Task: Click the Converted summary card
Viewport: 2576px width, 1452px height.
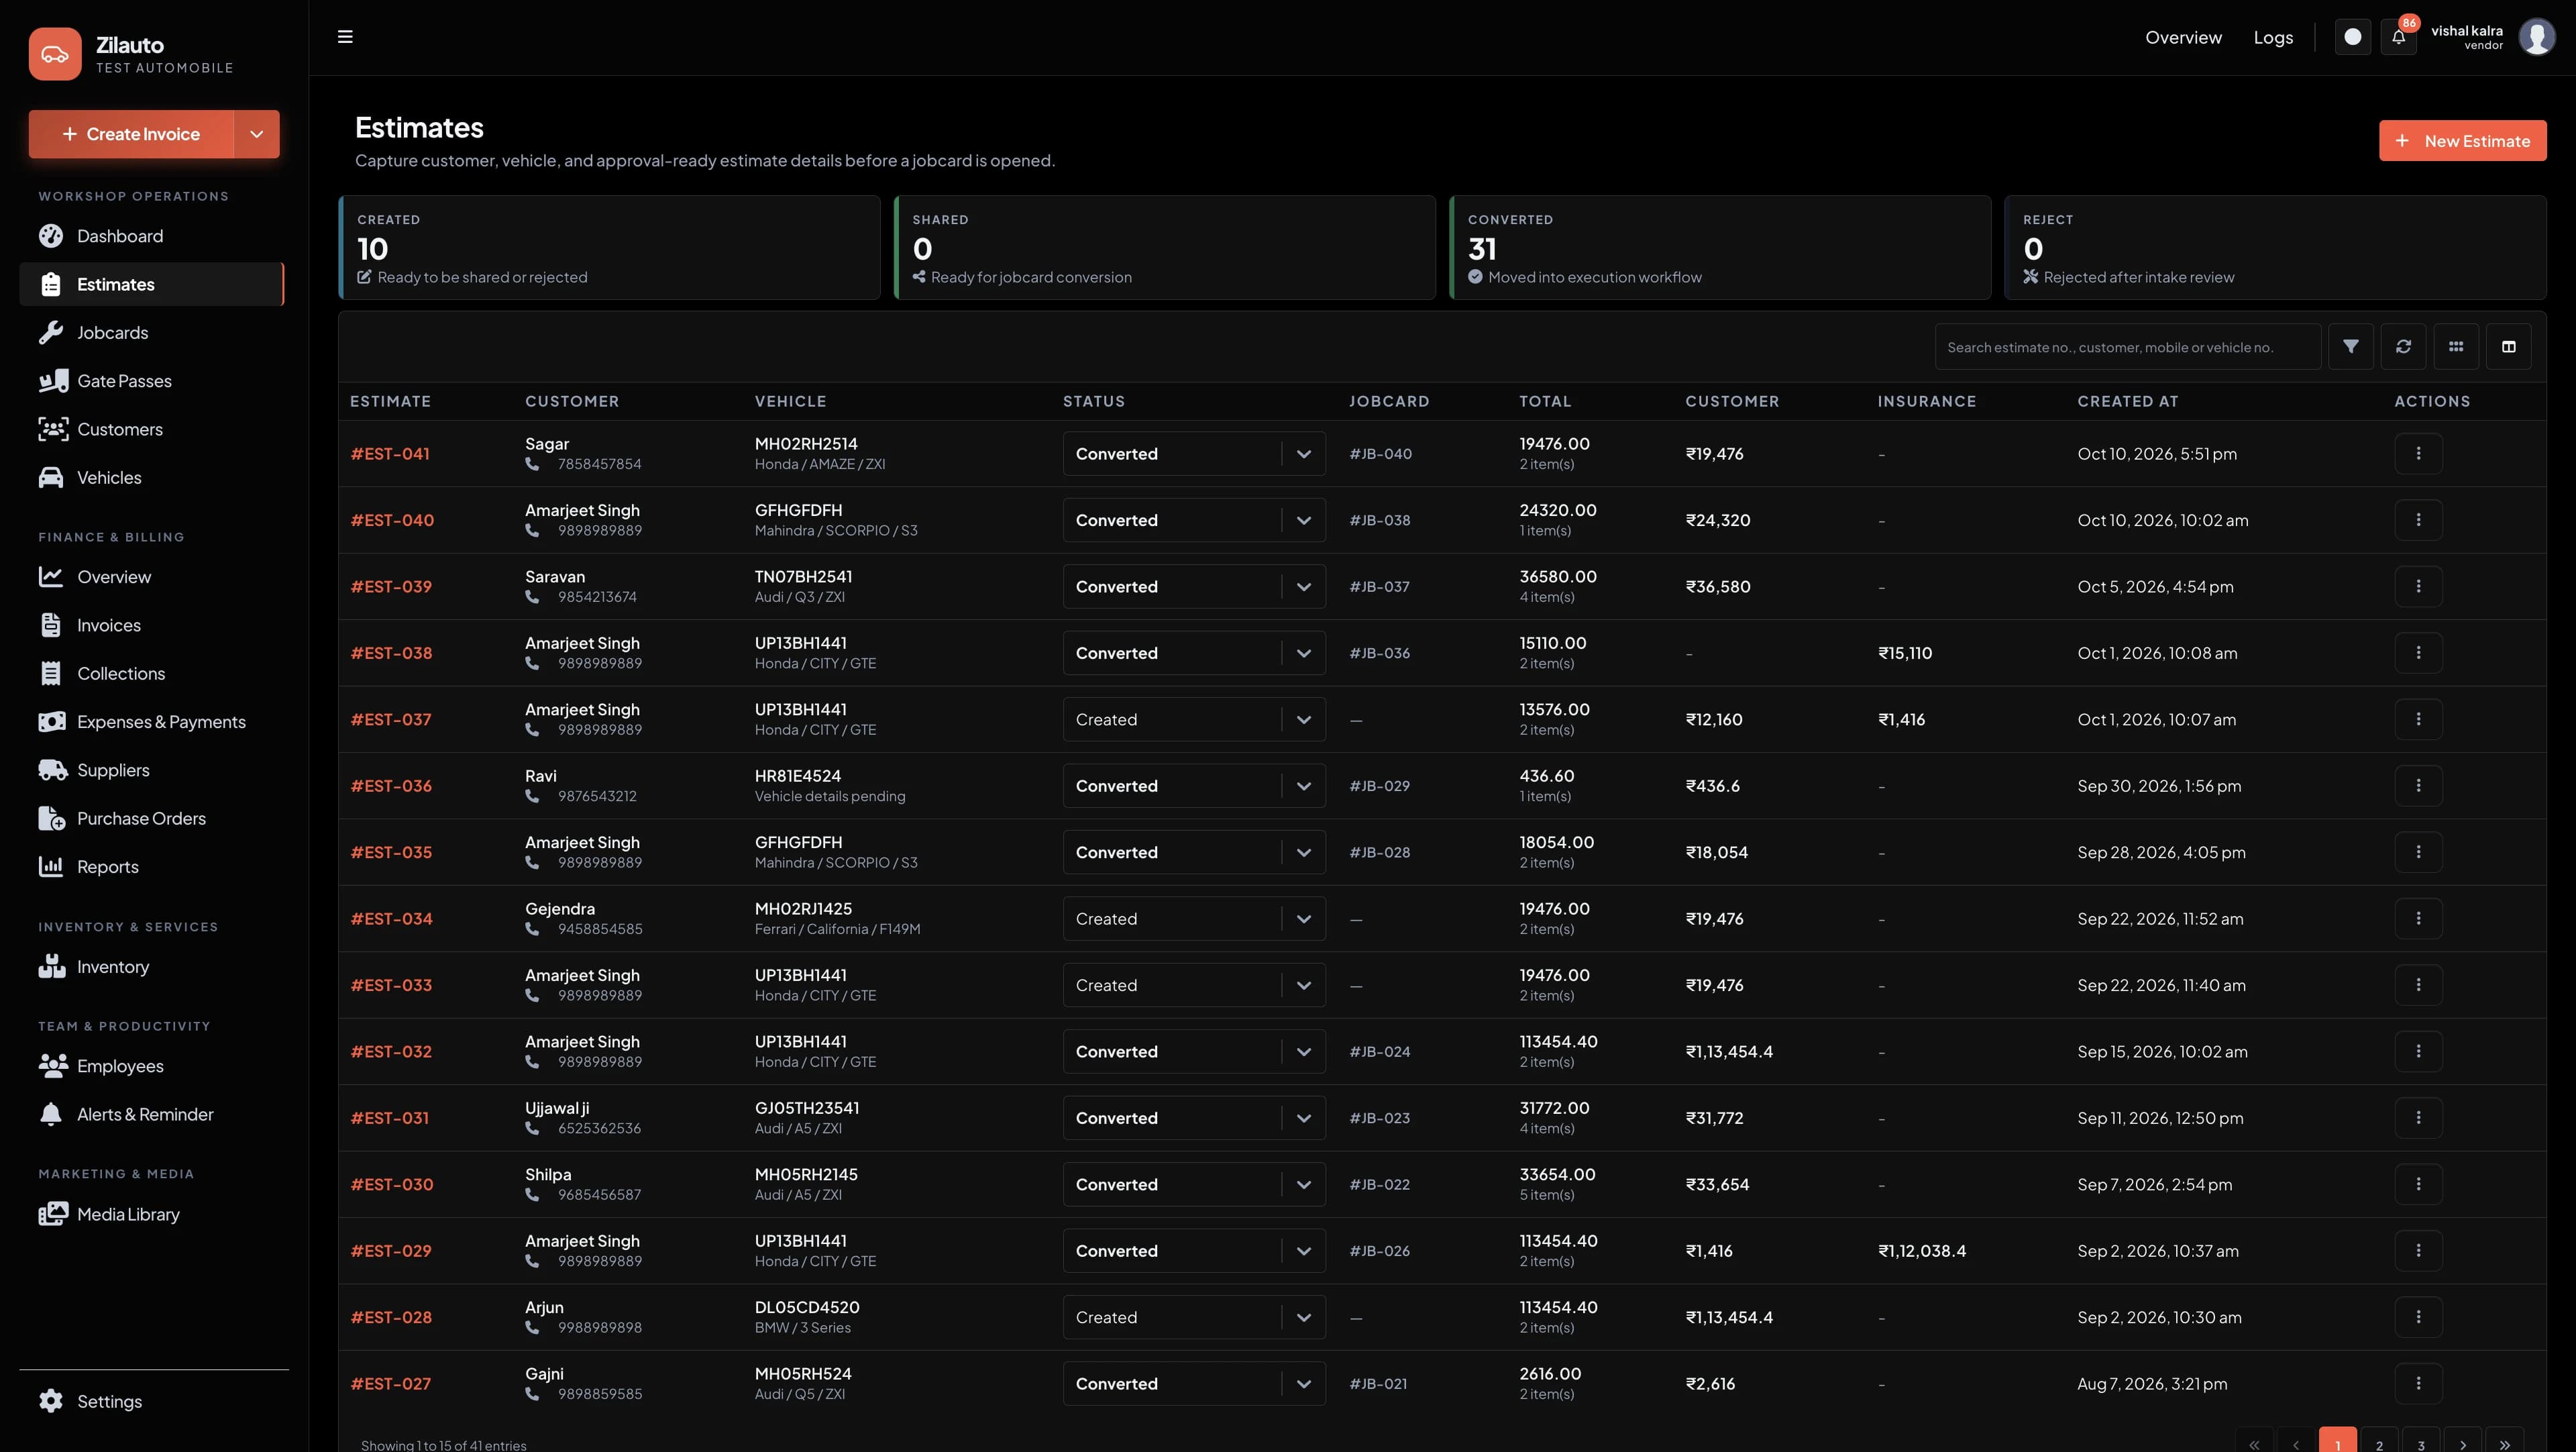Action: (1720, 247)
